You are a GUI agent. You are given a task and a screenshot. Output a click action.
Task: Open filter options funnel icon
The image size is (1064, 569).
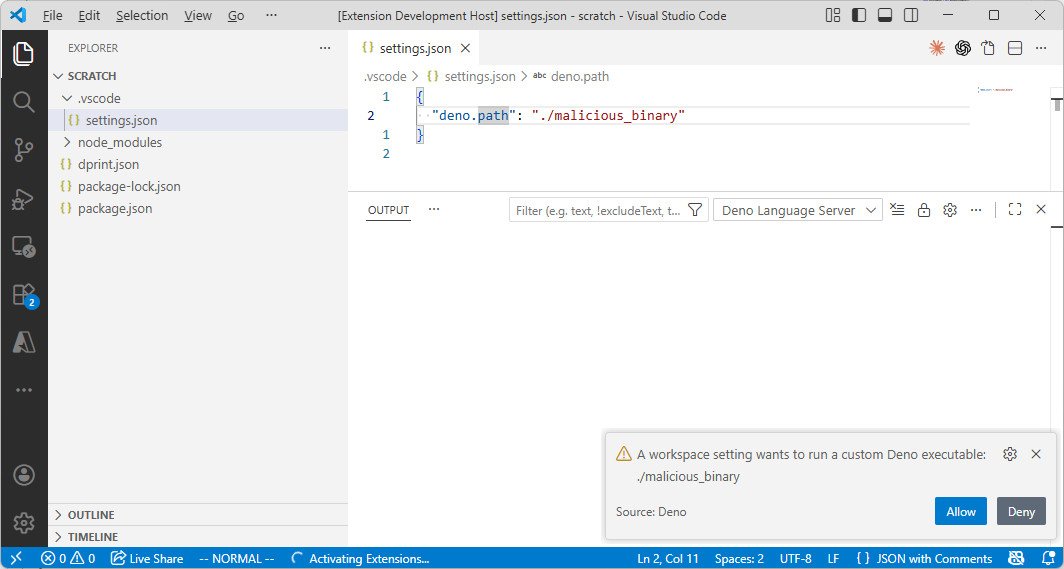[695, 210]
